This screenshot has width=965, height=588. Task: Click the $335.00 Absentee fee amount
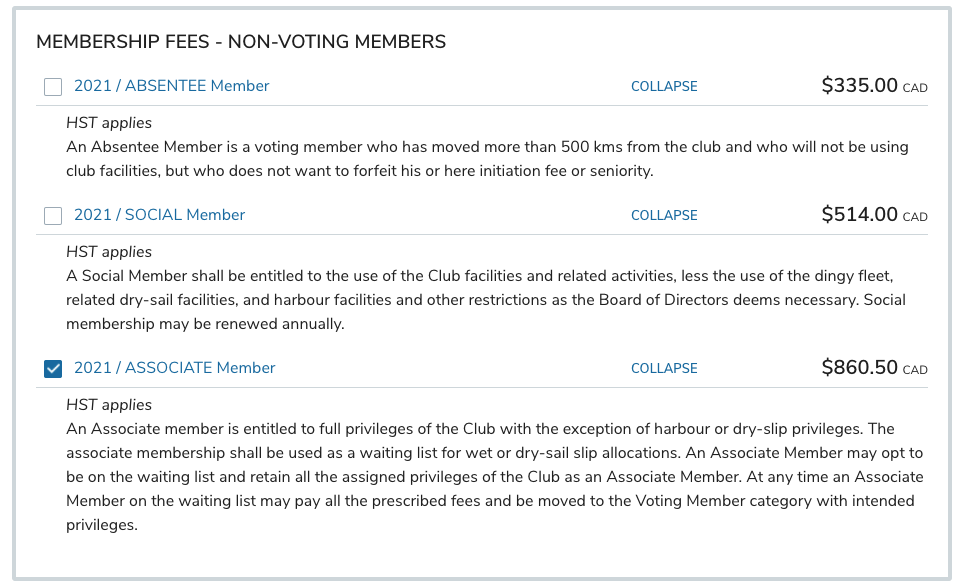[859, 86]
